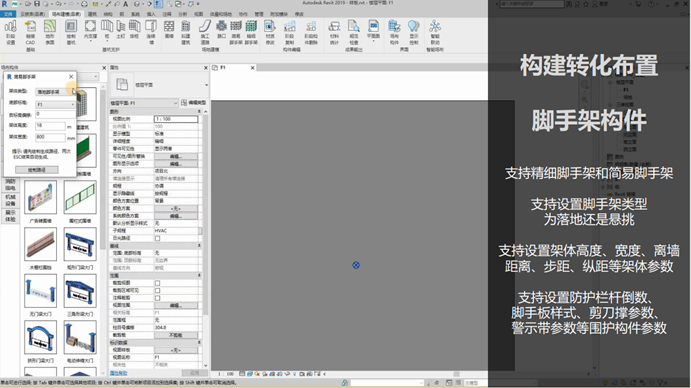
Task: Expand the 底部标高 F1 dropdown
Action: [56, 104]
